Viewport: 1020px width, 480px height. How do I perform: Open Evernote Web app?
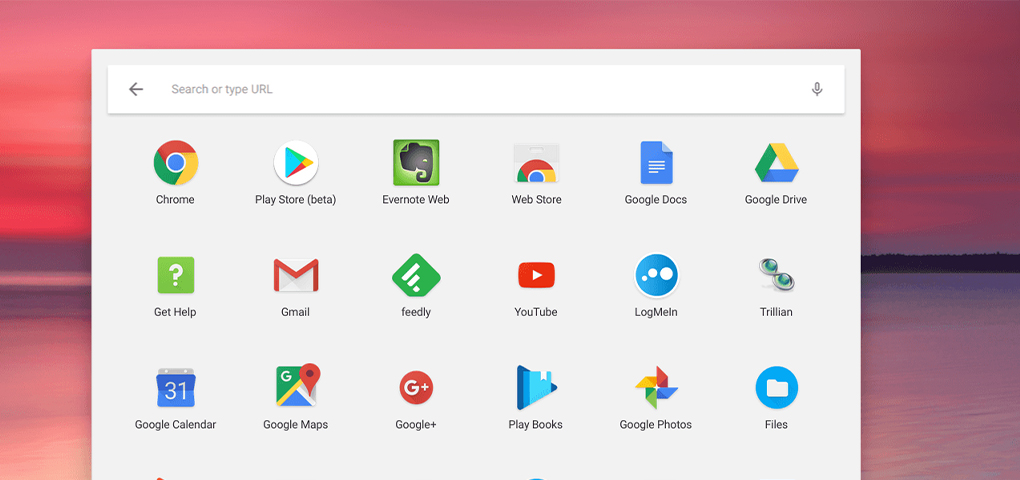(x=416, y=163)
